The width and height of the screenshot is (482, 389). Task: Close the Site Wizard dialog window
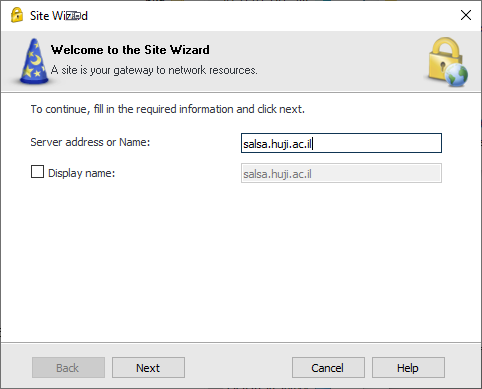pyautogui.click(x=466, y=15)
